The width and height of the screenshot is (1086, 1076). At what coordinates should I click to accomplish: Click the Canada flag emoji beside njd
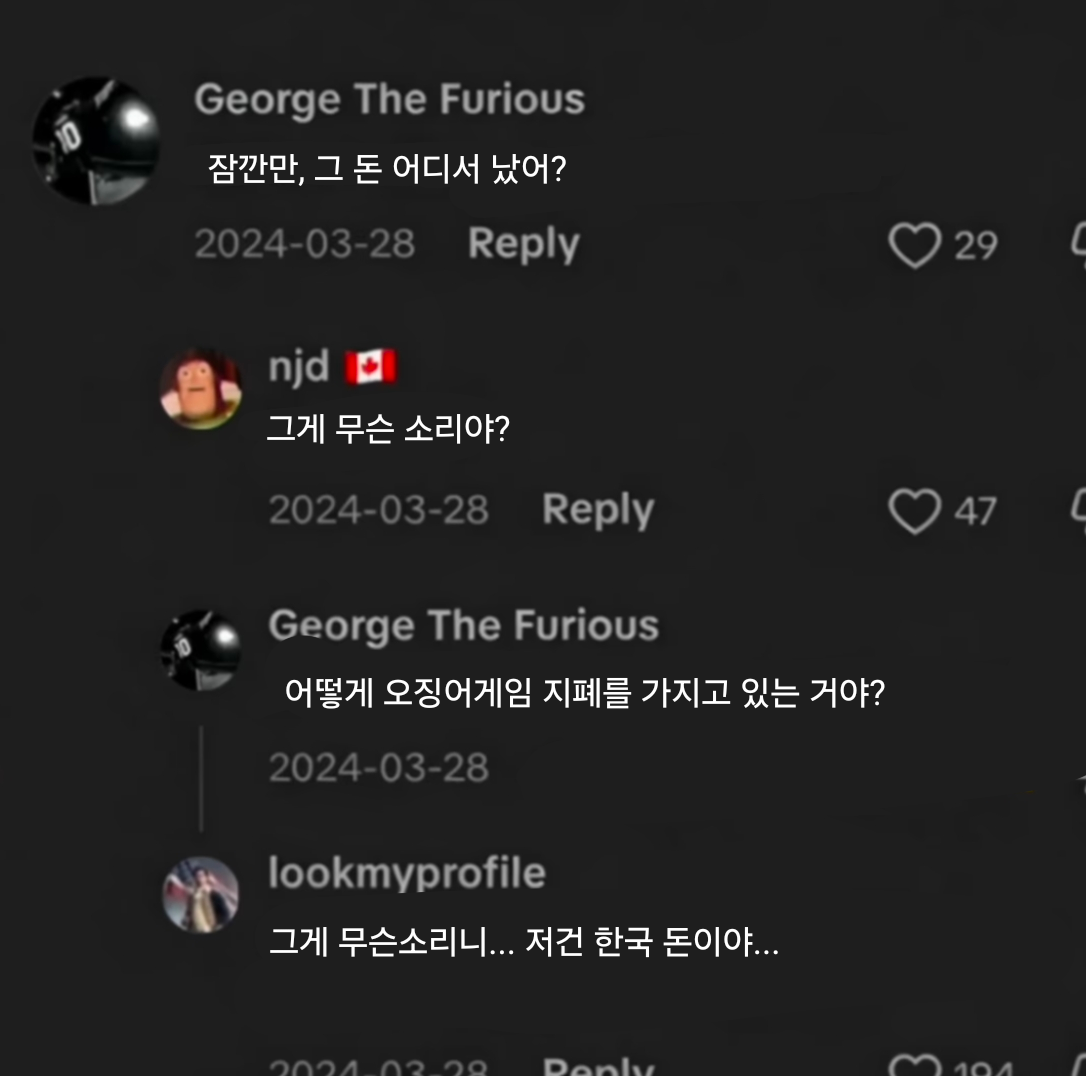371,366
